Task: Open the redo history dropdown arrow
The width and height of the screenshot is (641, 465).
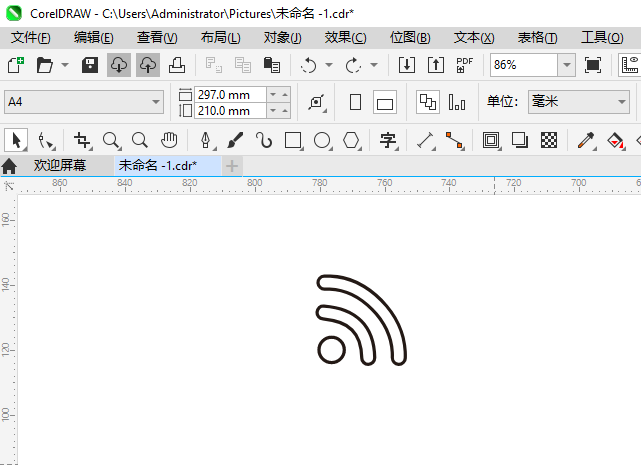Action: tap(374, 65)
